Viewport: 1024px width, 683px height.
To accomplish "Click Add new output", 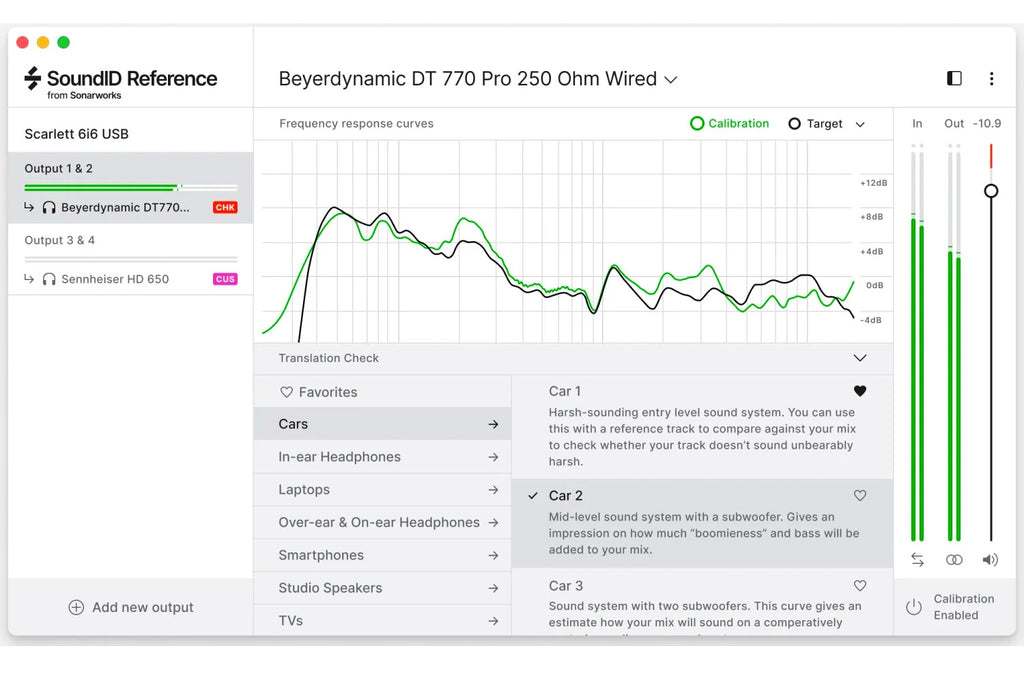I will [131, 607].
